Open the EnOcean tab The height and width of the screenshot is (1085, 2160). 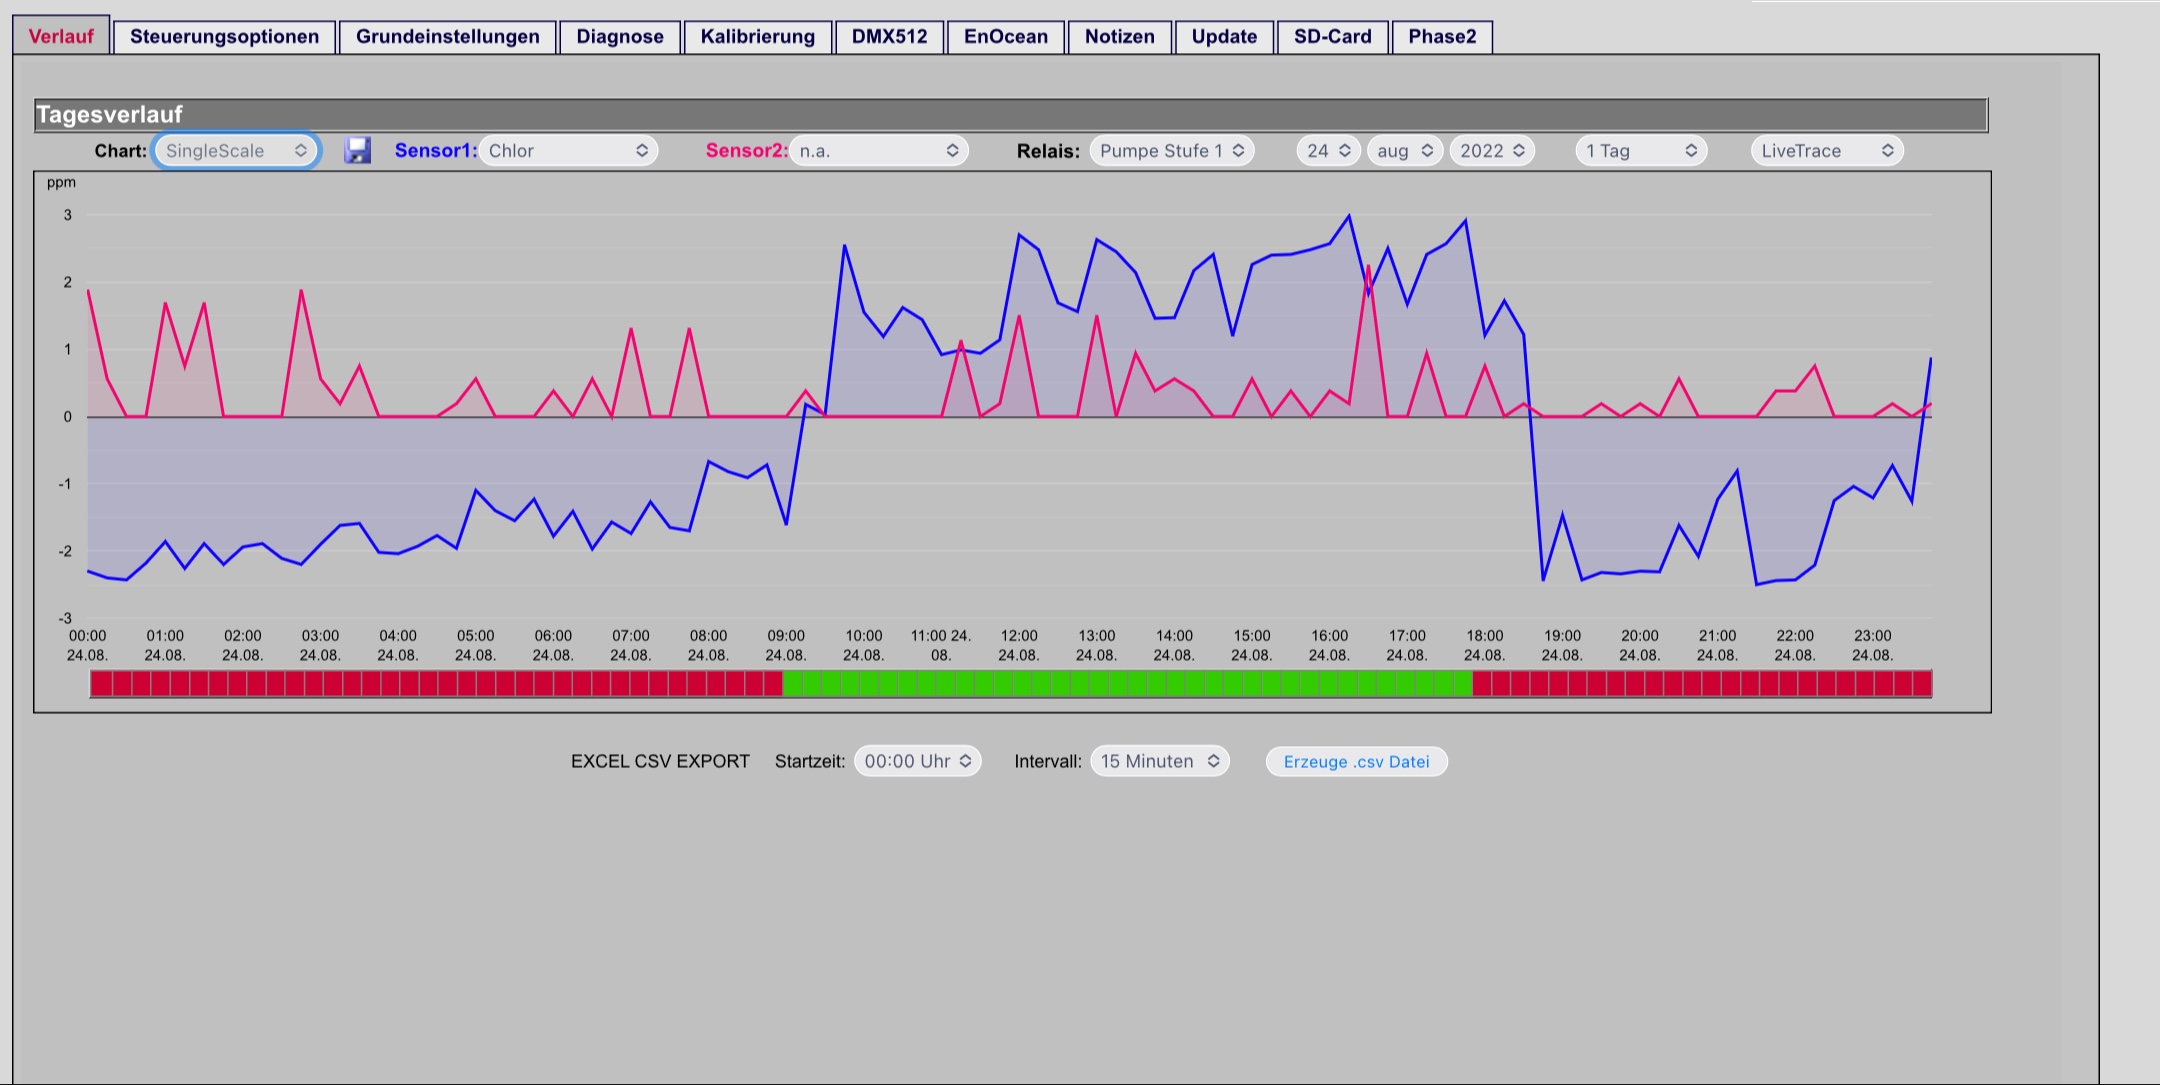click(1006, 37)
